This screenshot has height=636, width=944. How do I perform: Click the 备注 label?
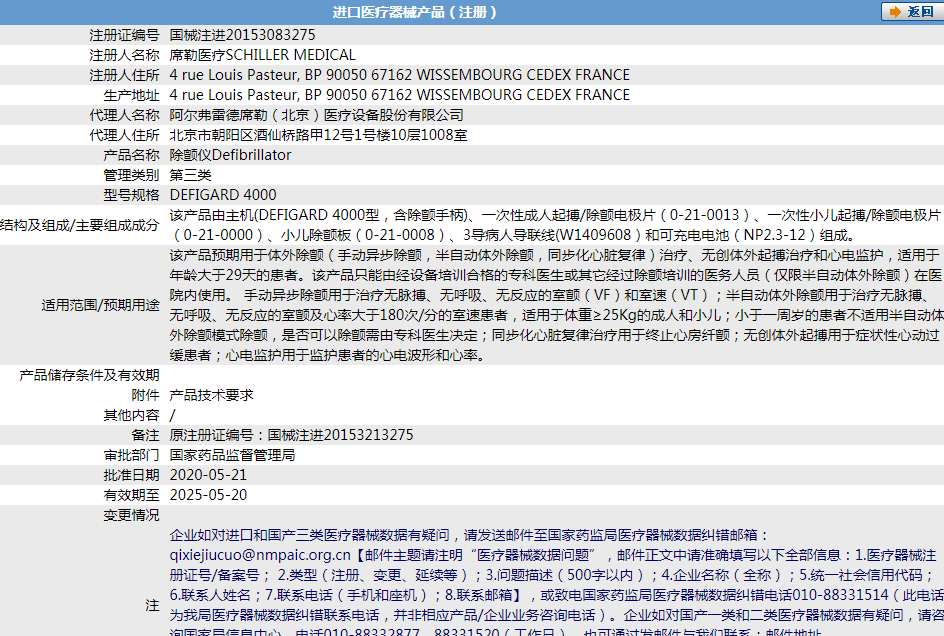pos(145,435)
